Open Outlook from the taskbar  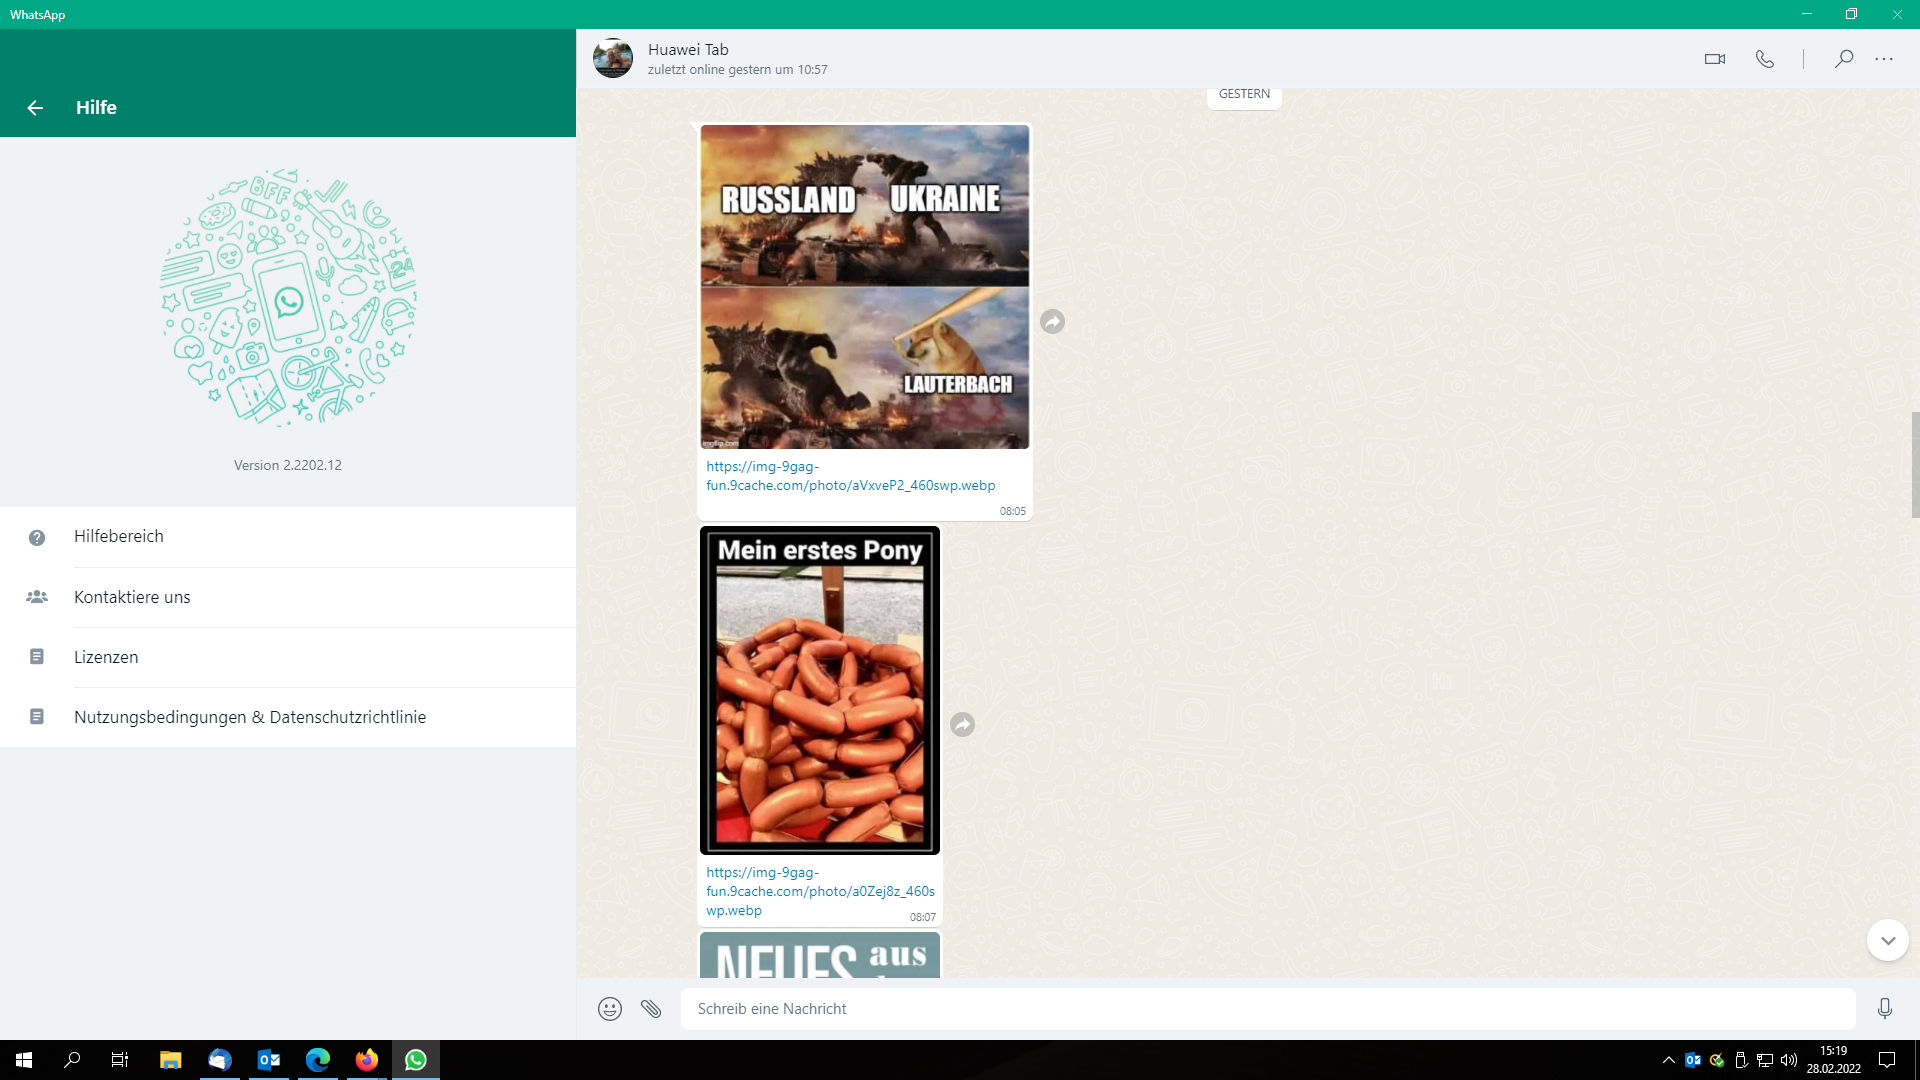tap(269, 1060)
